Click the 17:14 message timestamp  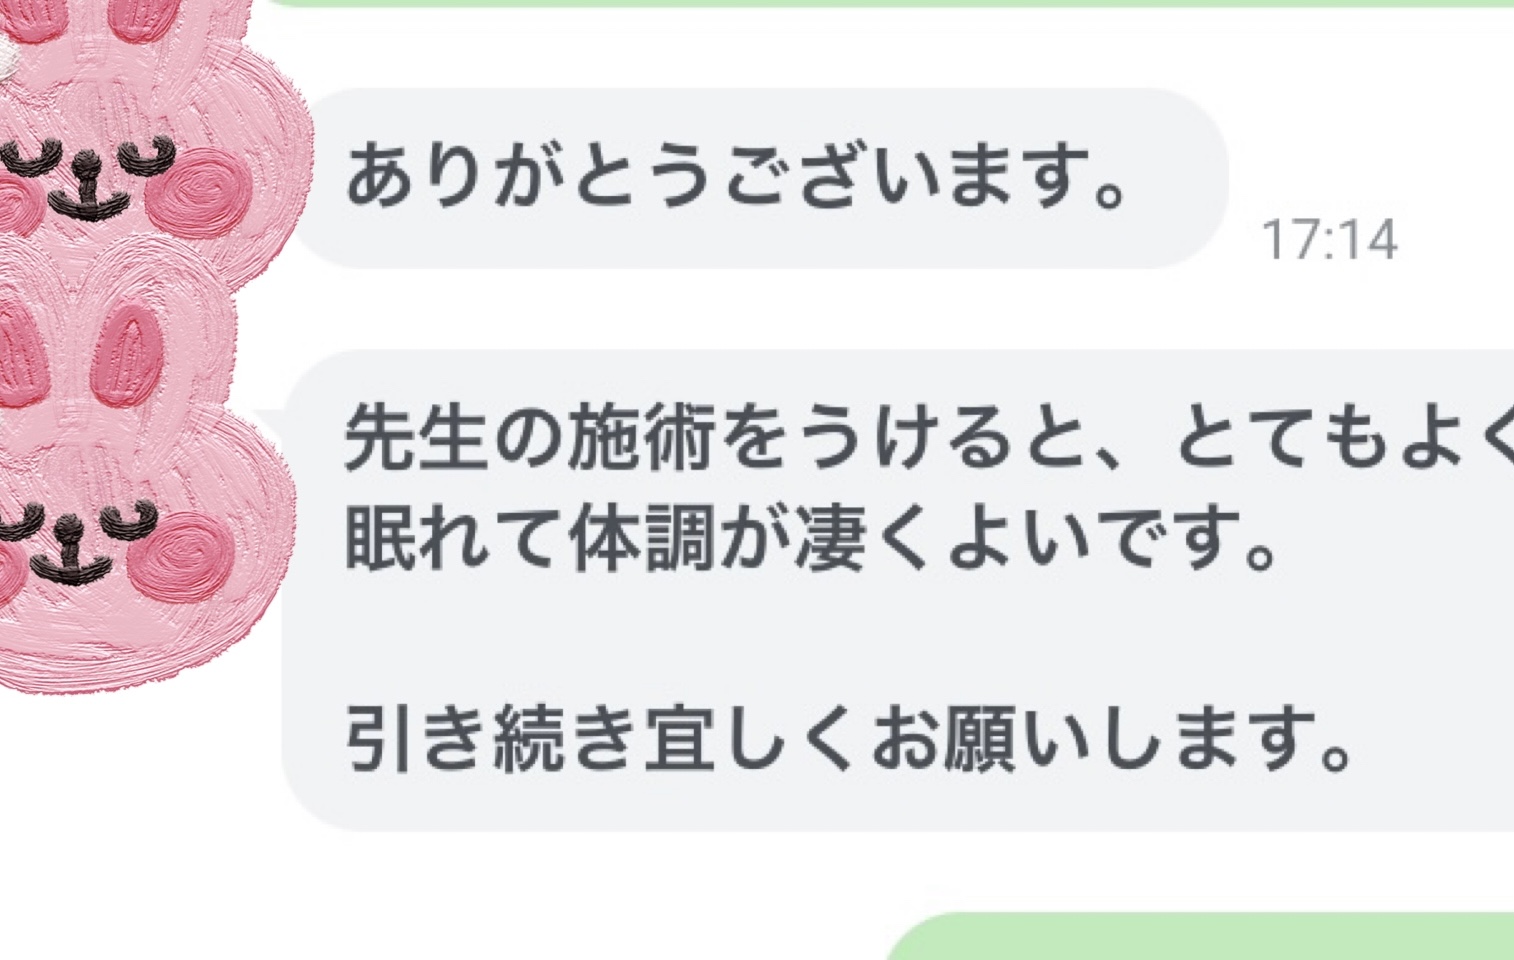[x=1329, y=240]
